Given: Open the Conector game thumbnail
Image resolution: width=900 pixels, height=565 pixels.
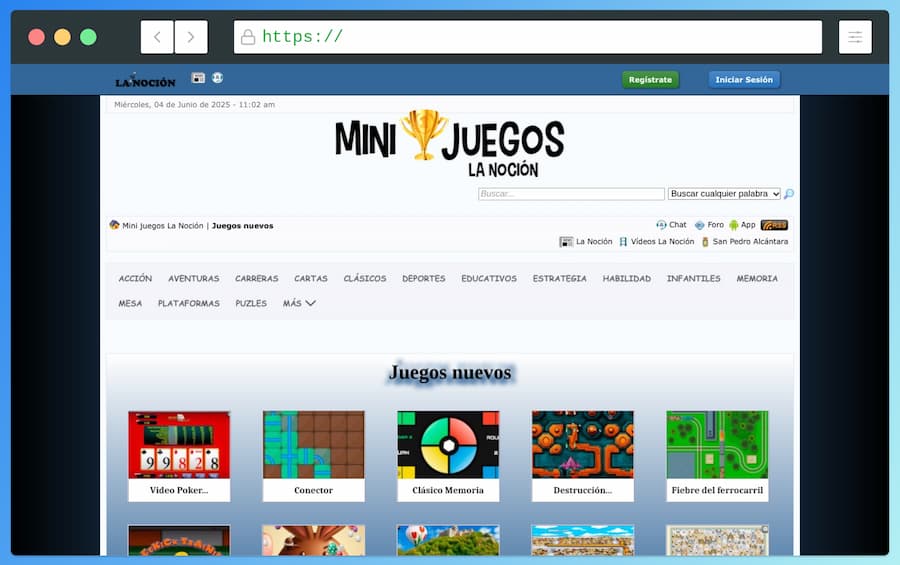Looking at the screenshot, I should tap(313, 445).
